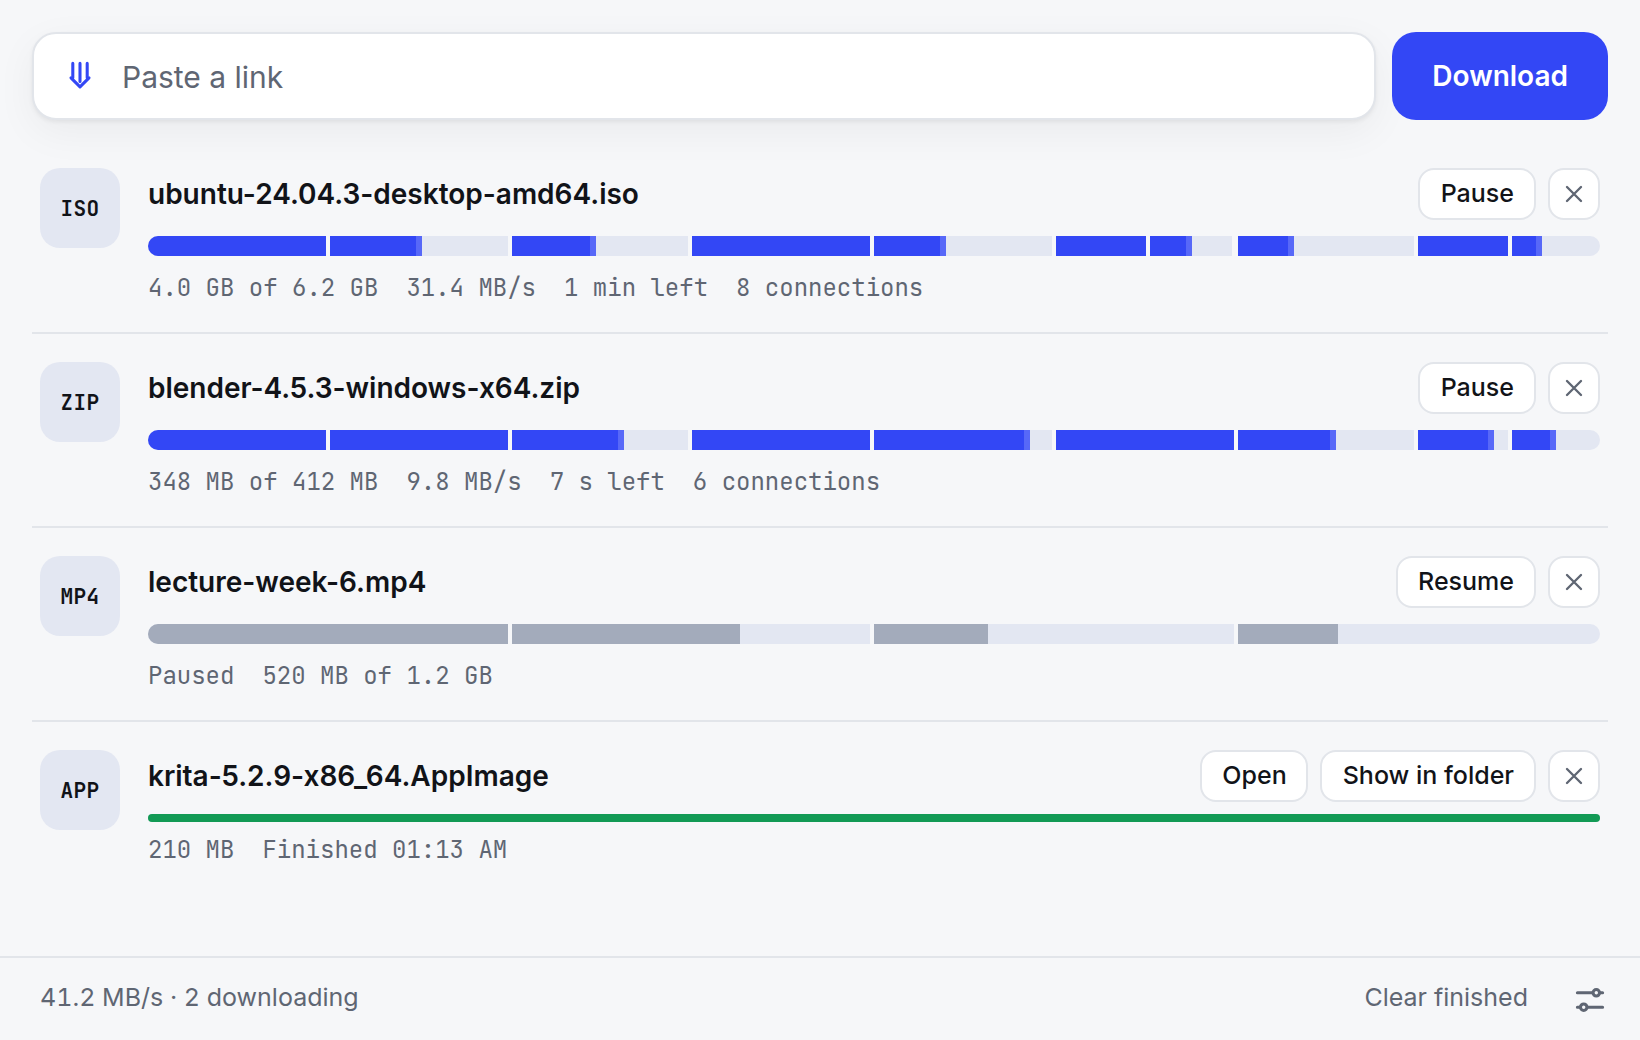This screenshot has height=1040, width=1640.
Task: Select the lecture-week-6.mp4 file name
Action: (x=287, y=582)
